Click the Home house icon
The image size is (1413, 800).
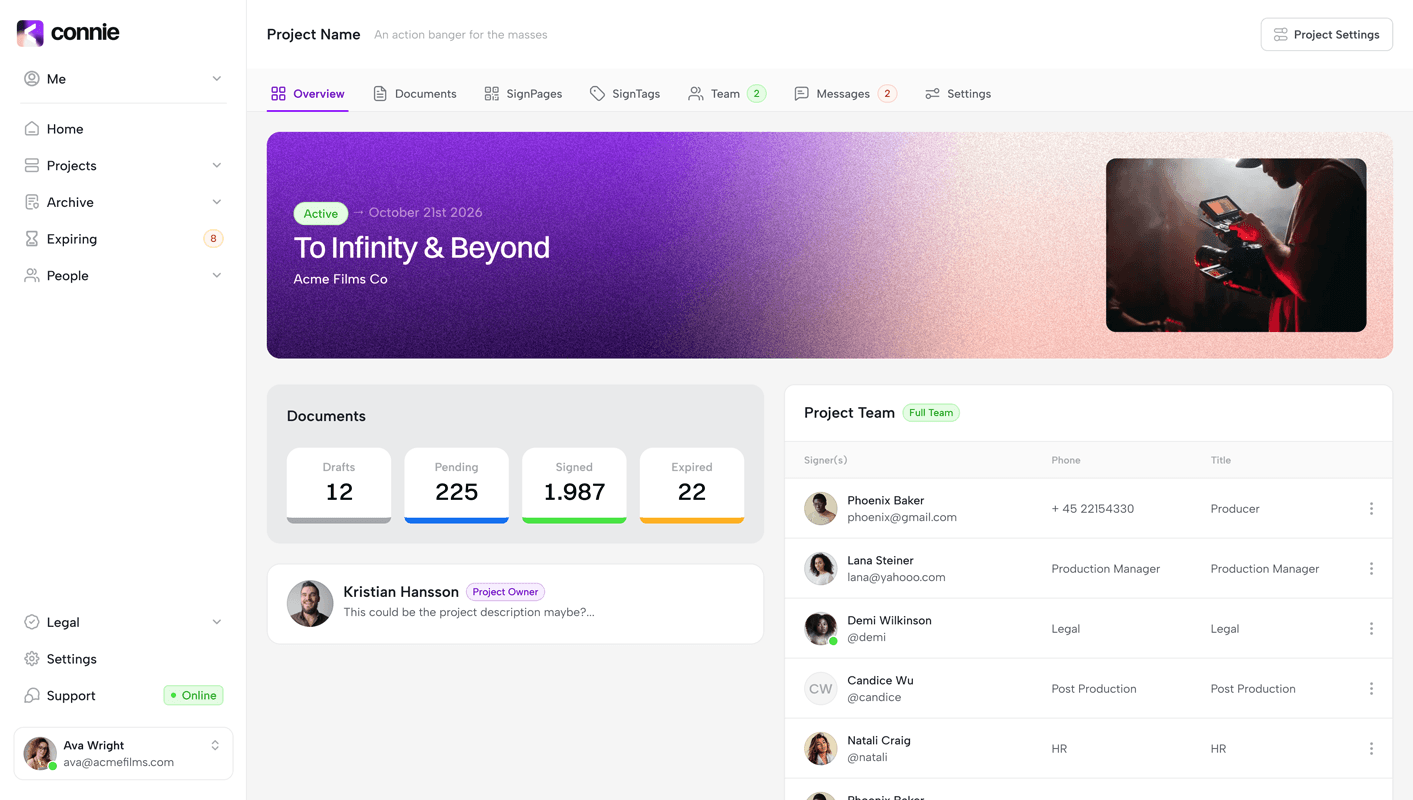(32, 129)
